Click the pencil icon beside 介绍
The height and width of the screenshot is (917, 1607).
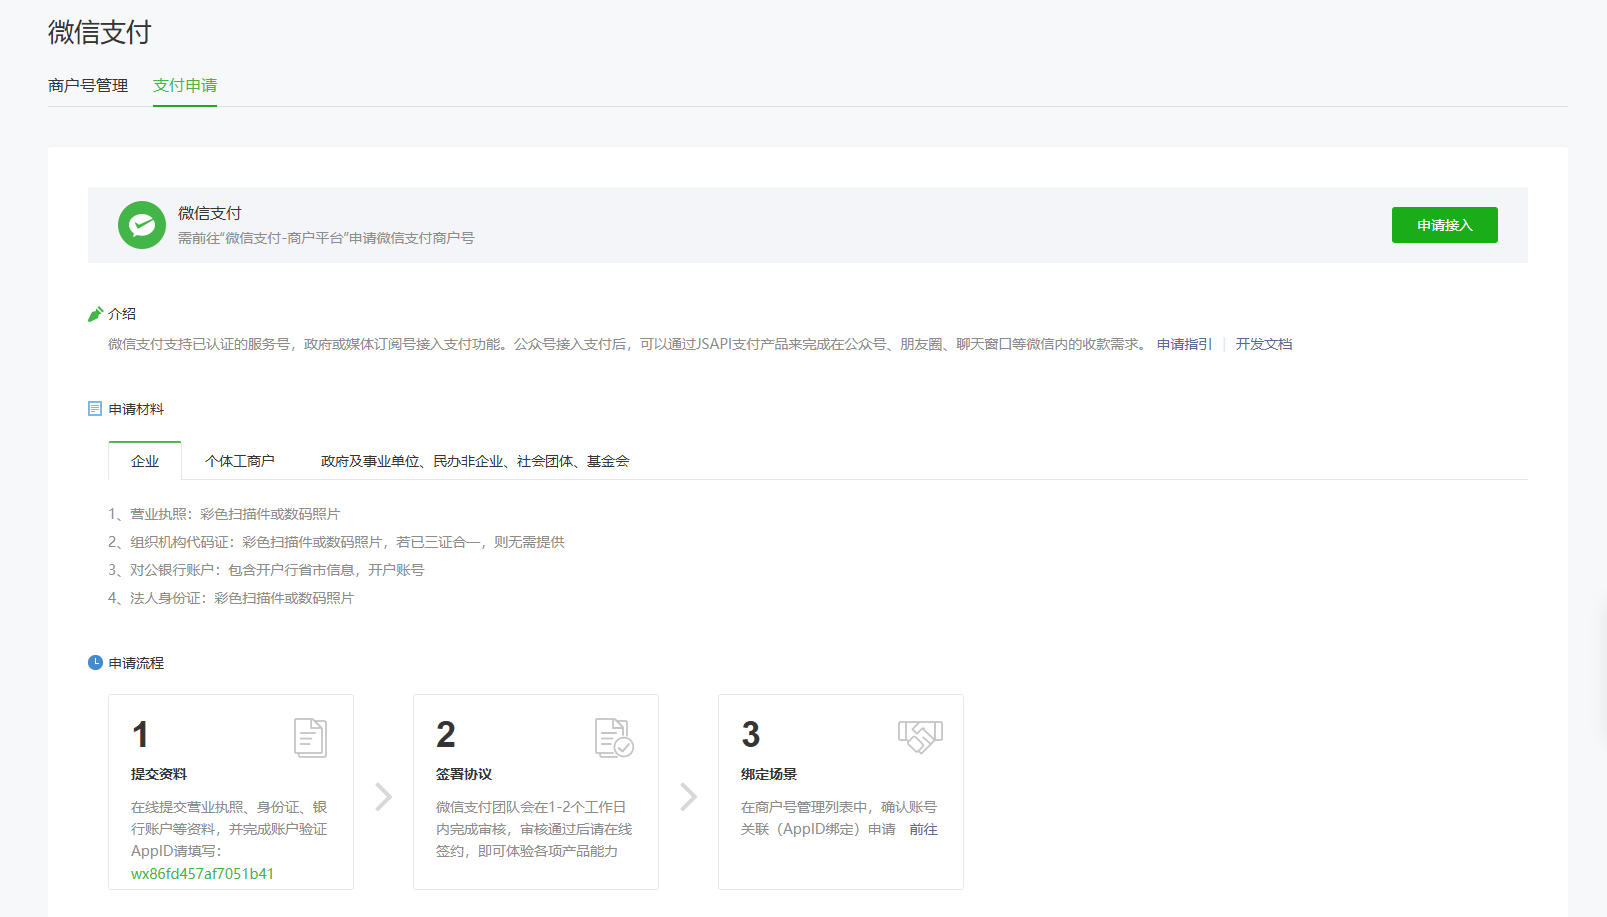pyautogui.click(x=95, y=314)
